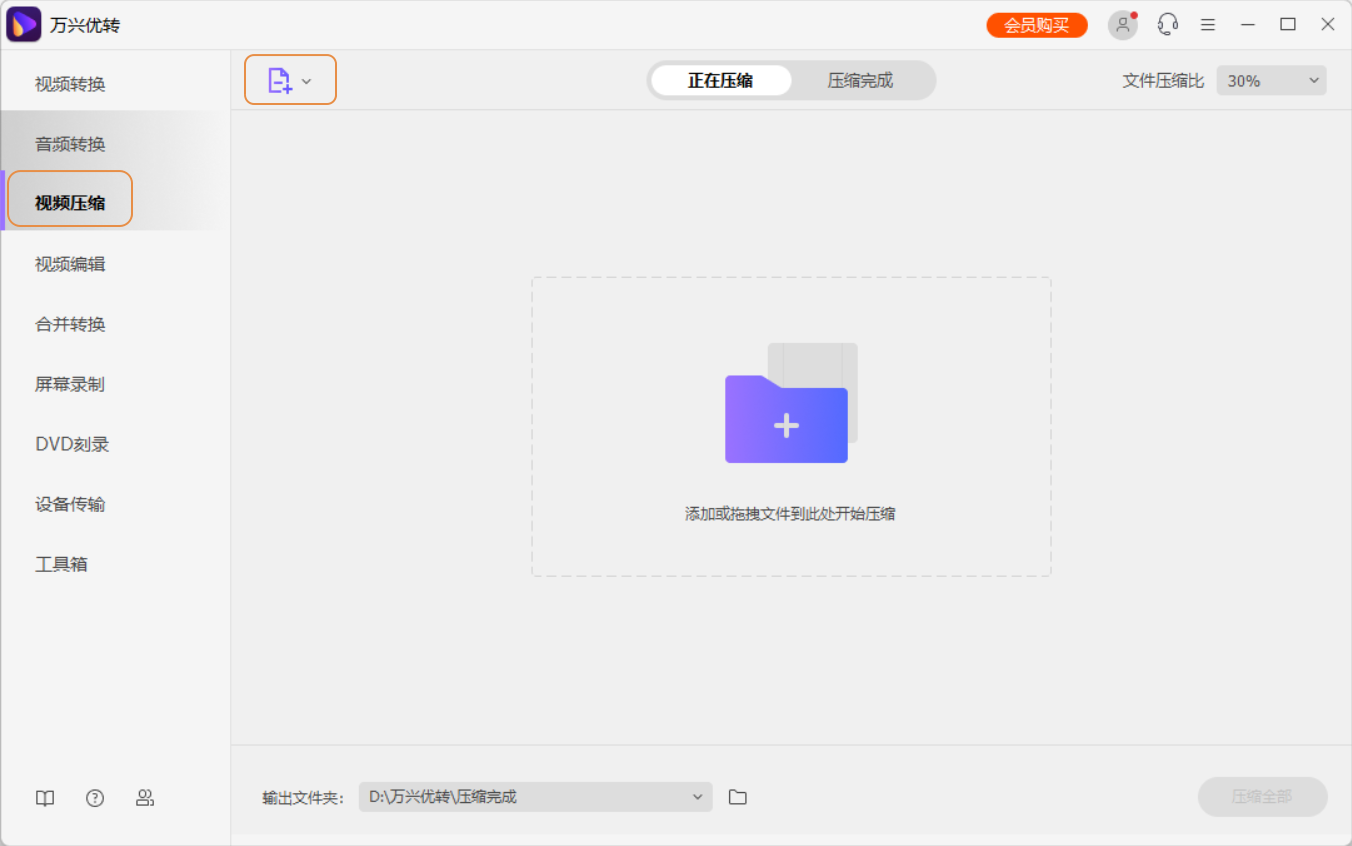Open the community icon at bottom left
This screenshot has width=1352, height=846.
(x=145, y=797)
